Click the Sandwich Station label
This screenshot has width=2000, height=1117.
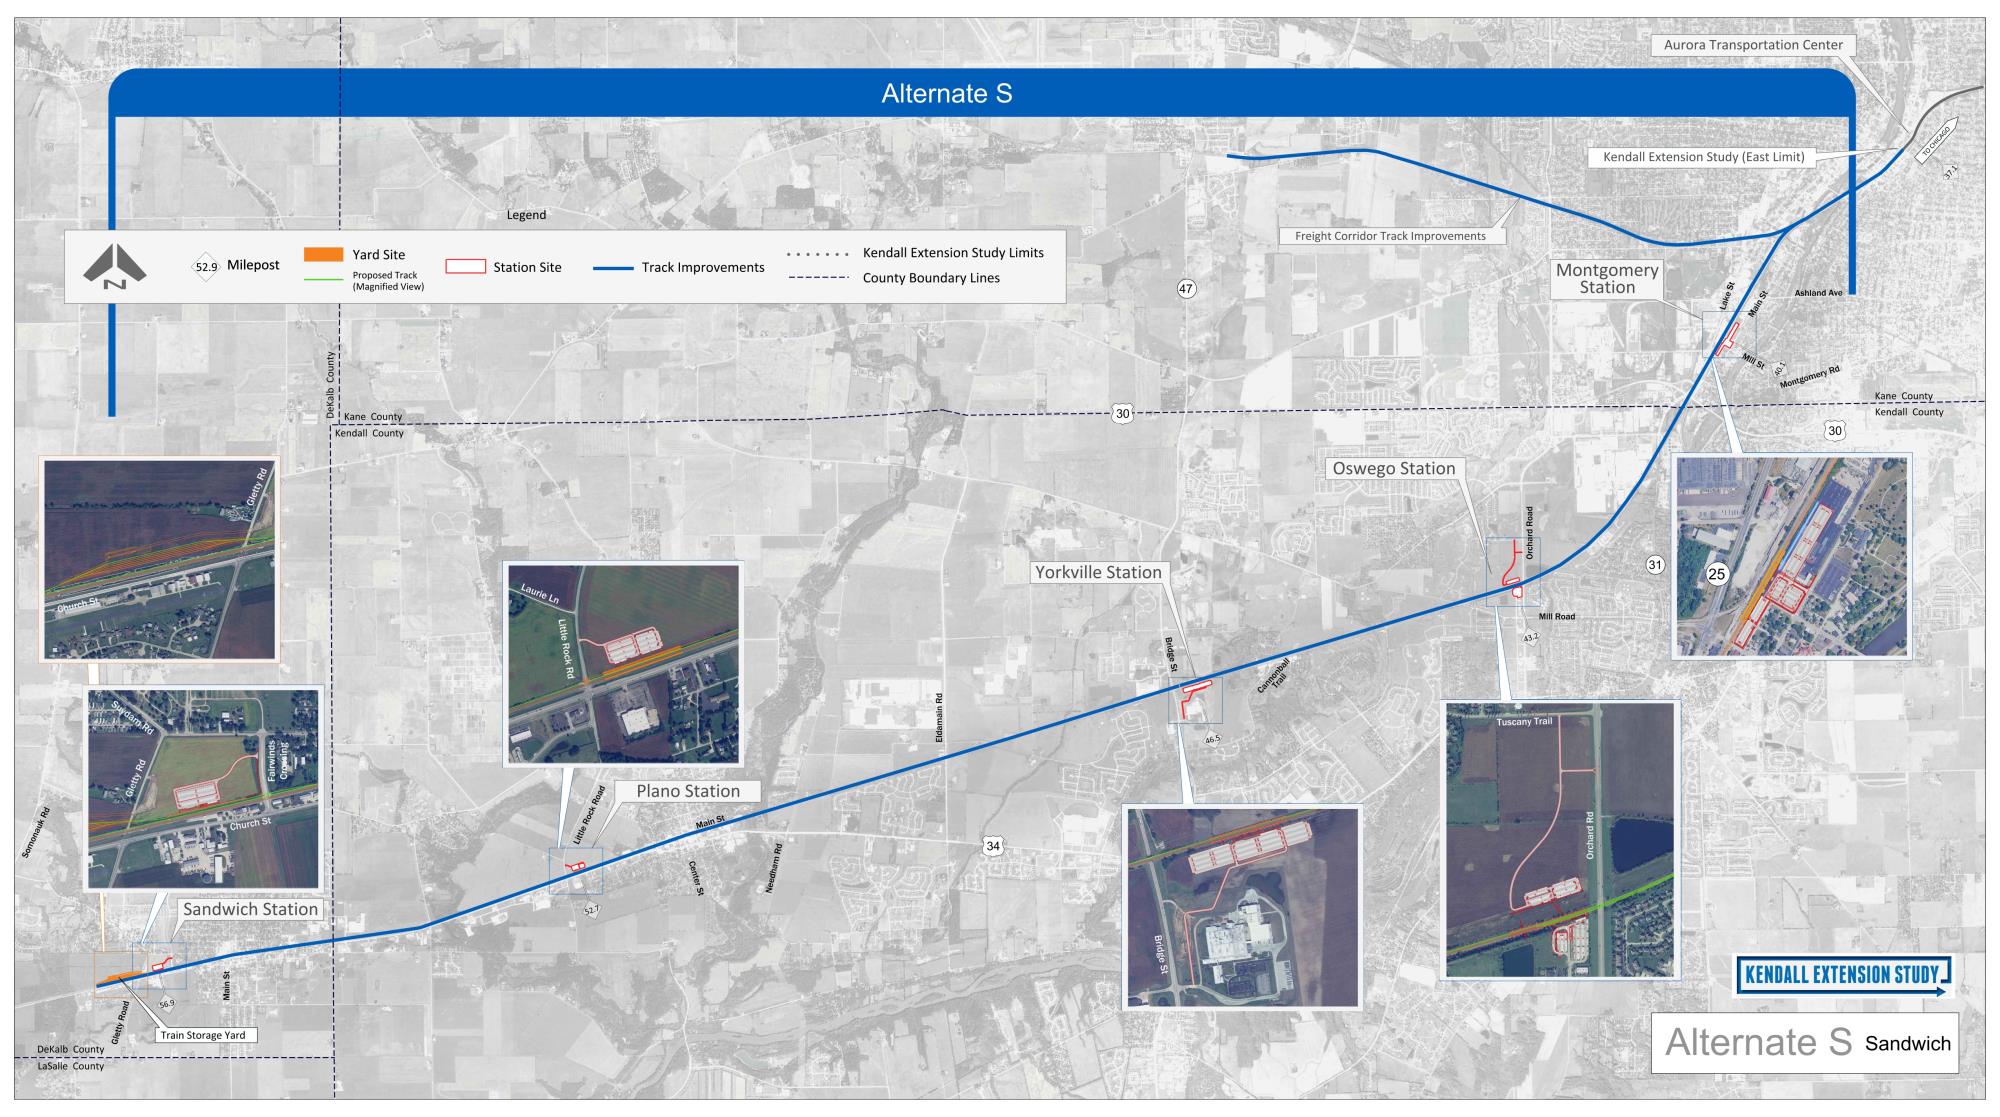(x=250, y=909)
